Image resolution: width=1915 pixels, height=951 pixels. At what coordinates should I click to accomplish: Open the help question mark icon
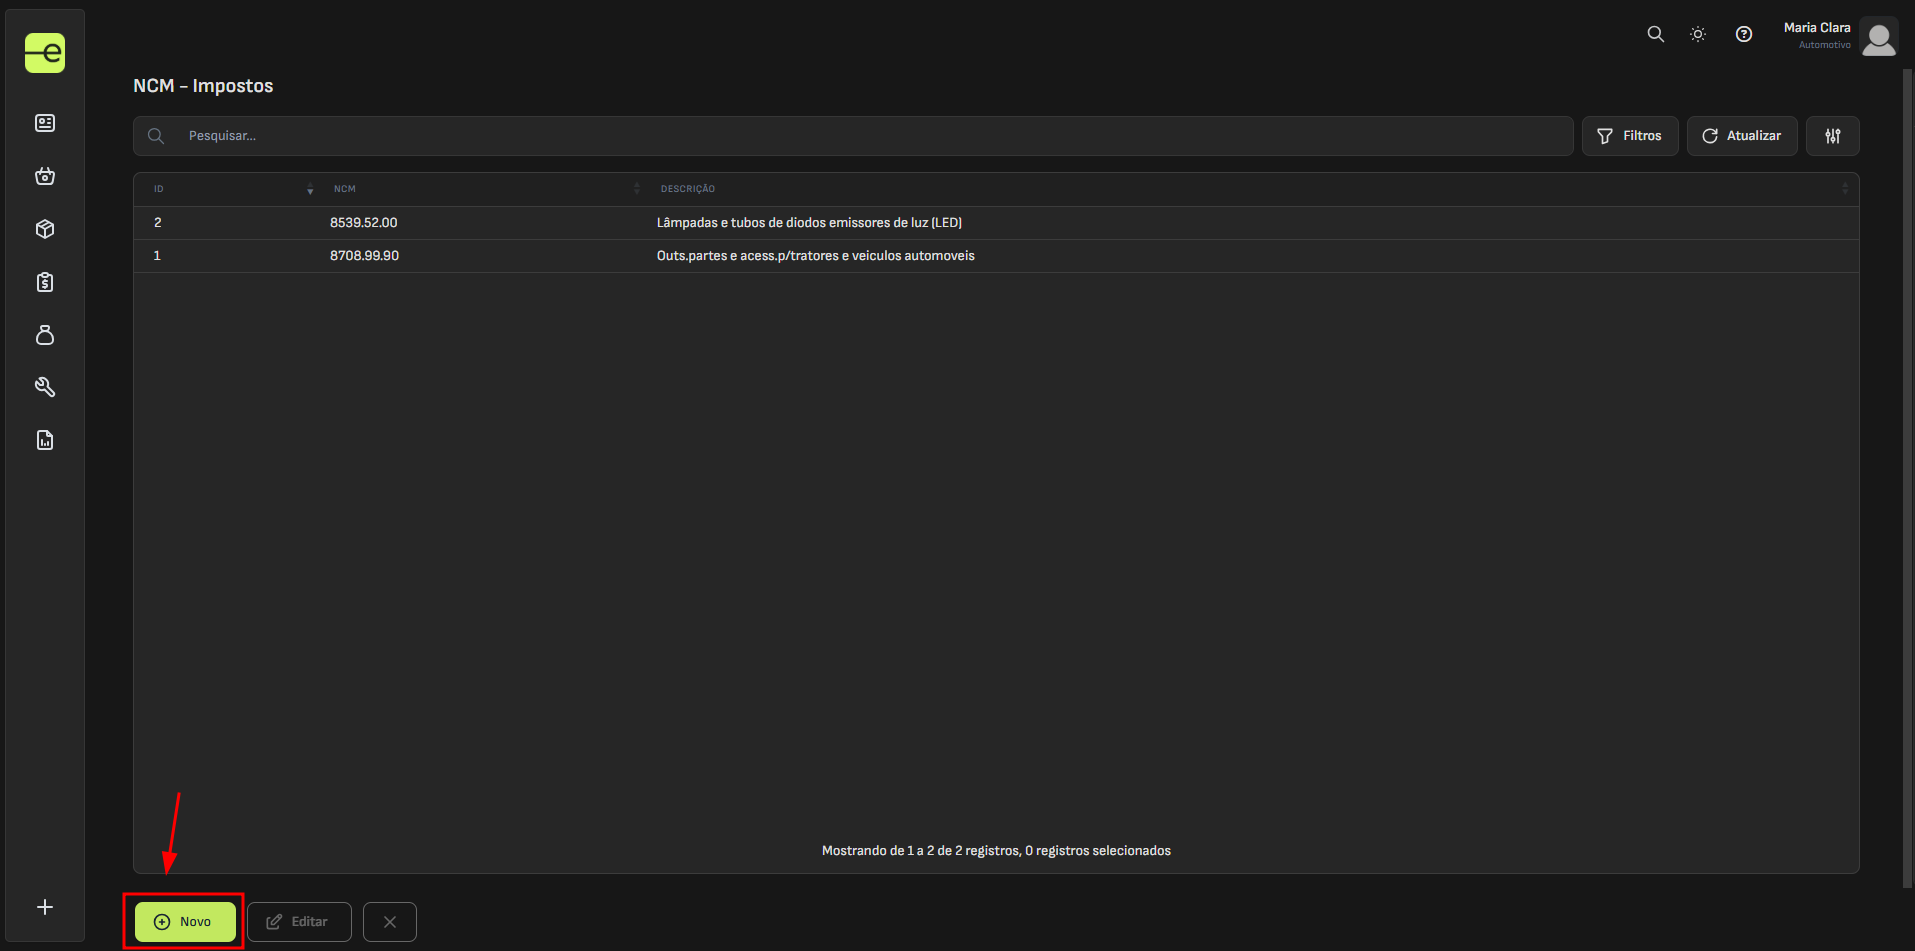tap(1744, 34)
